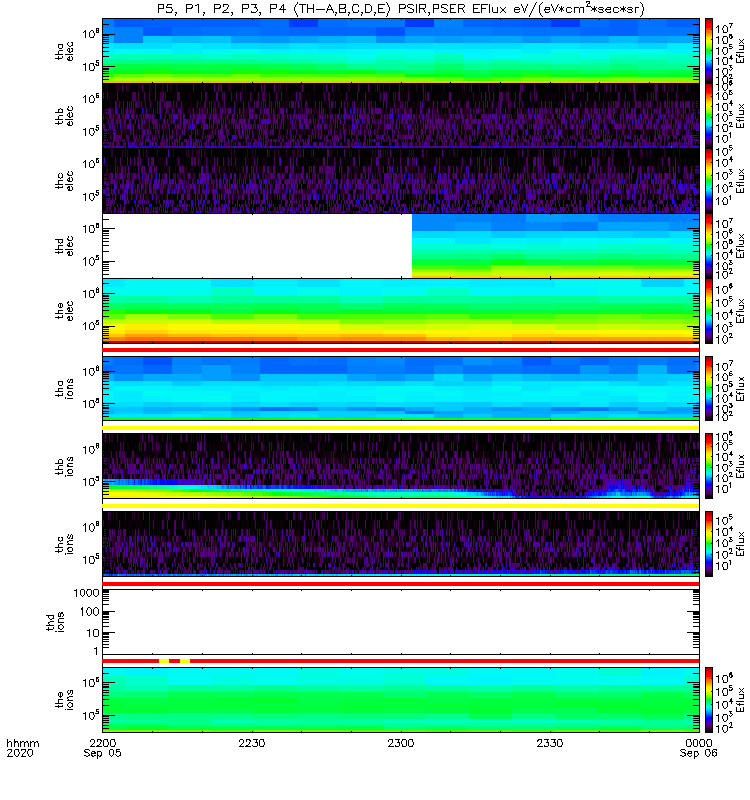
Task: Click the red status bar below the elec
Action: [401, 350]
